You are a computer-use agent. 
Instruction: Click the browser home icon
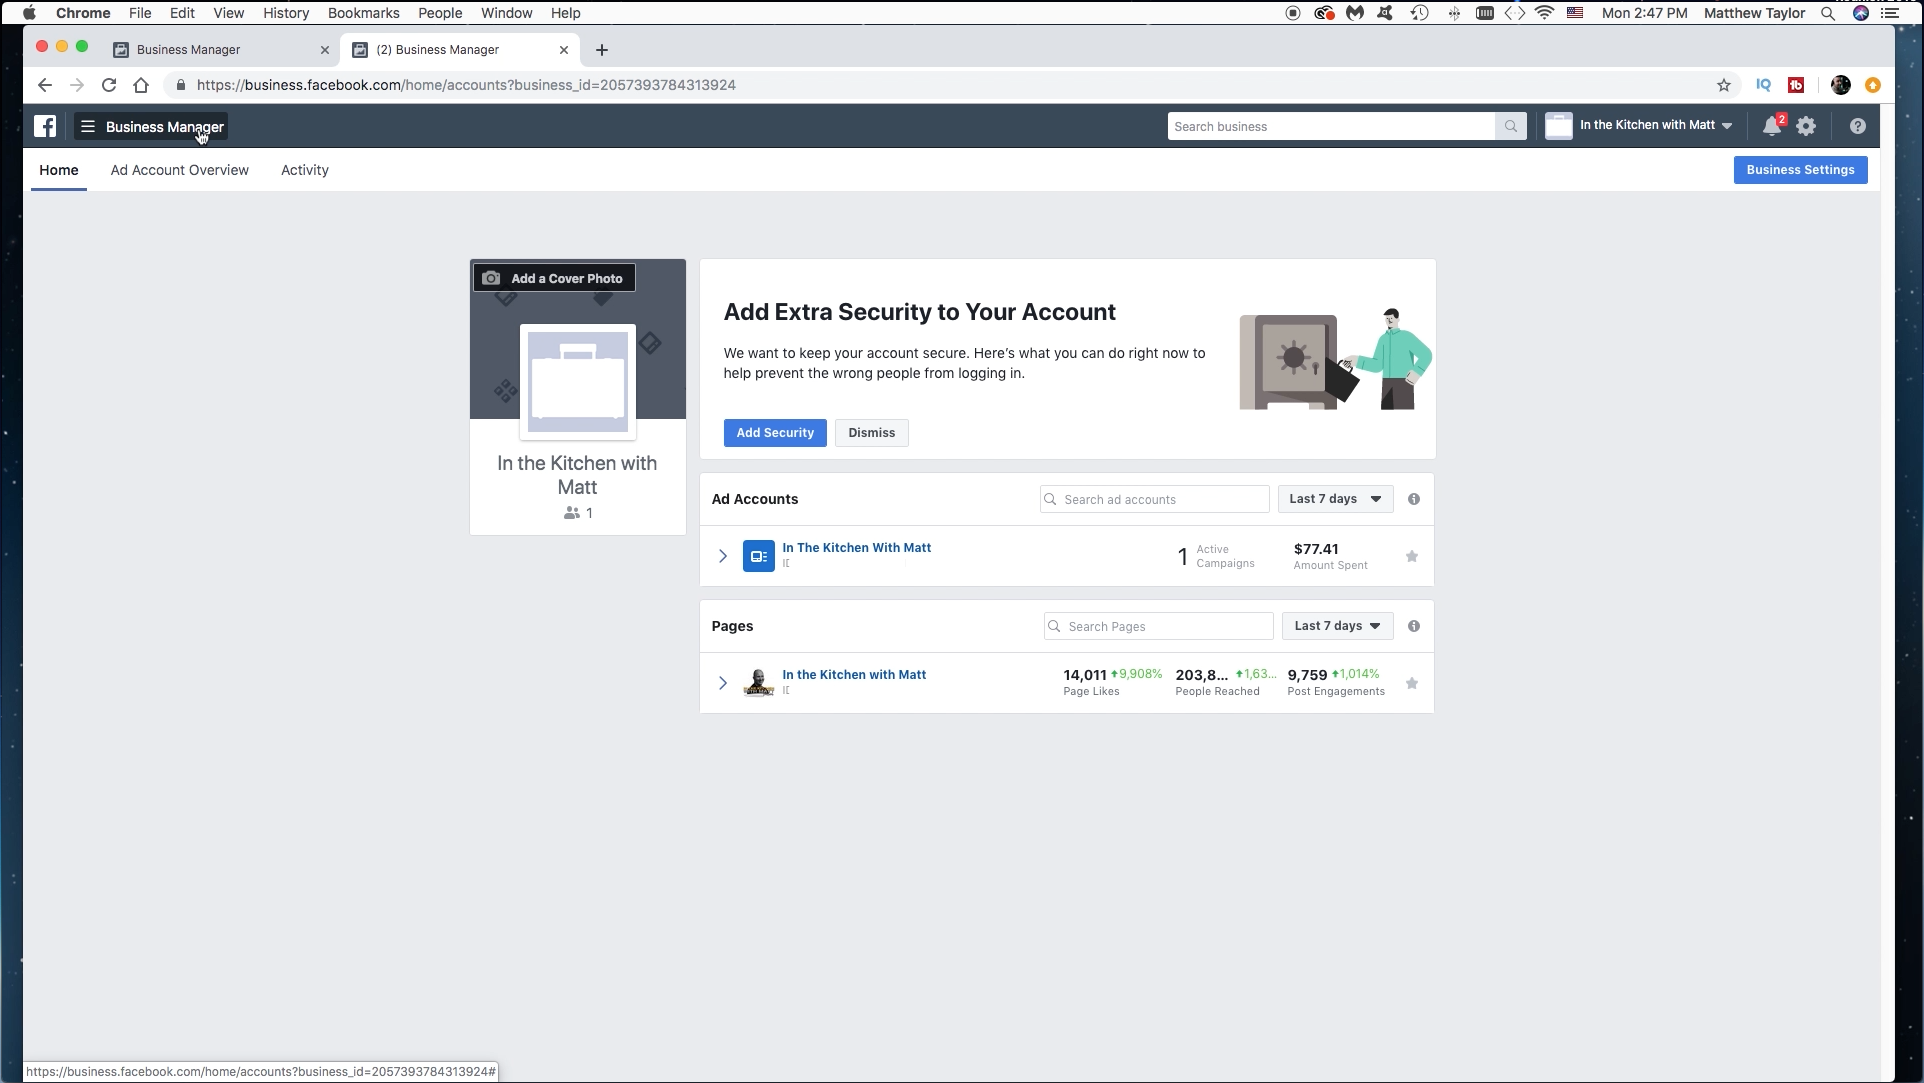click(141, 85)
